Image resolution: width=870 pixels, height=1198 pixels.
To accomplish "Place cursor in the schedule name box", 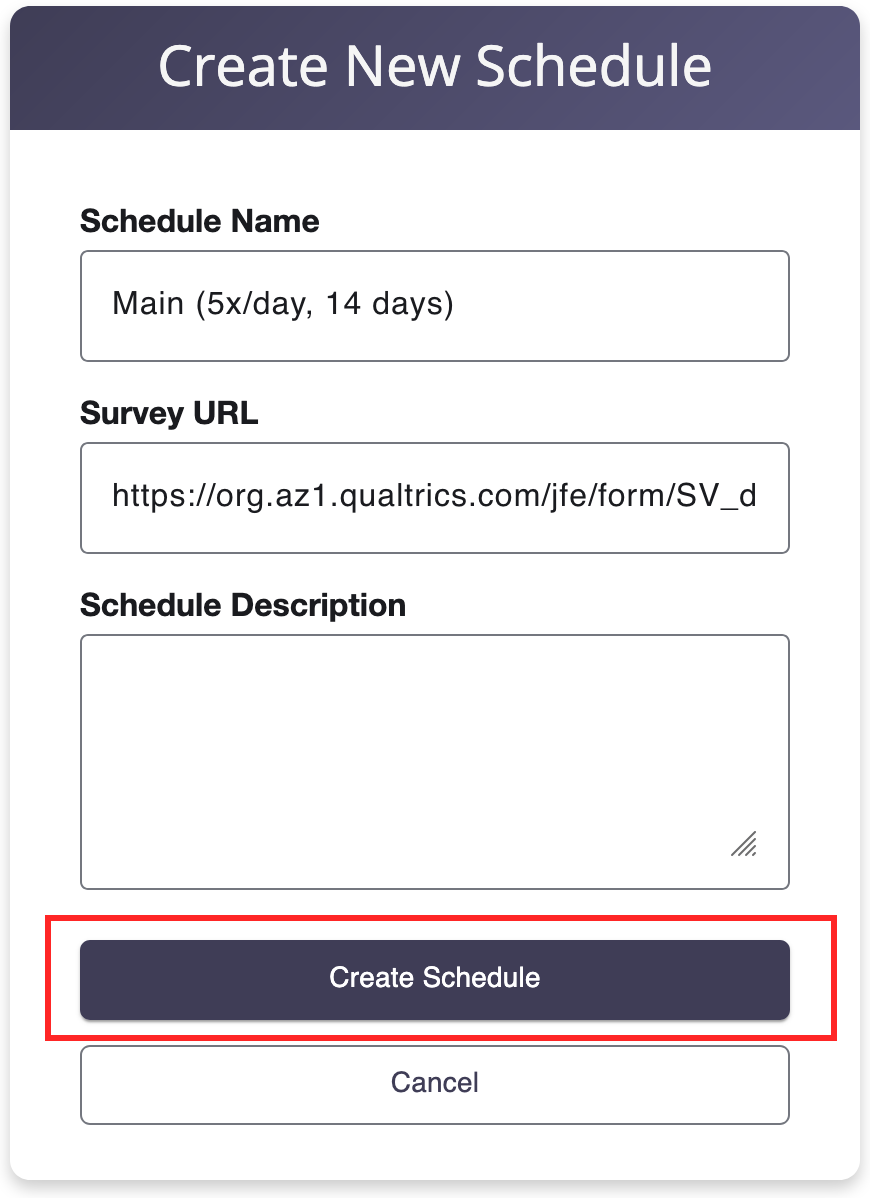I will (434, 305).
